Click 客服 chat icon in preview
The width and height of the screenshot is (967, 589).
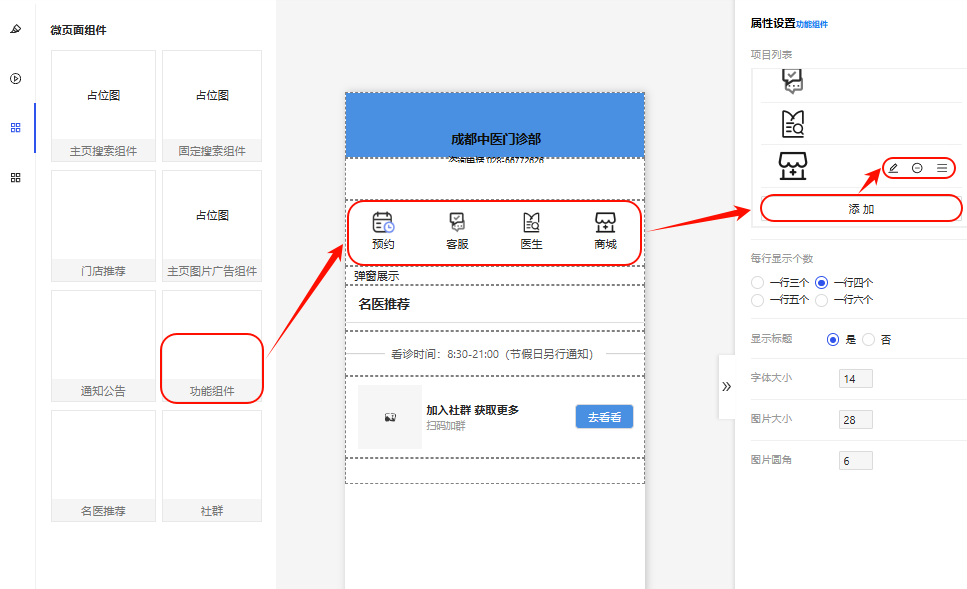pyautogui.click(x=457, y=223)
